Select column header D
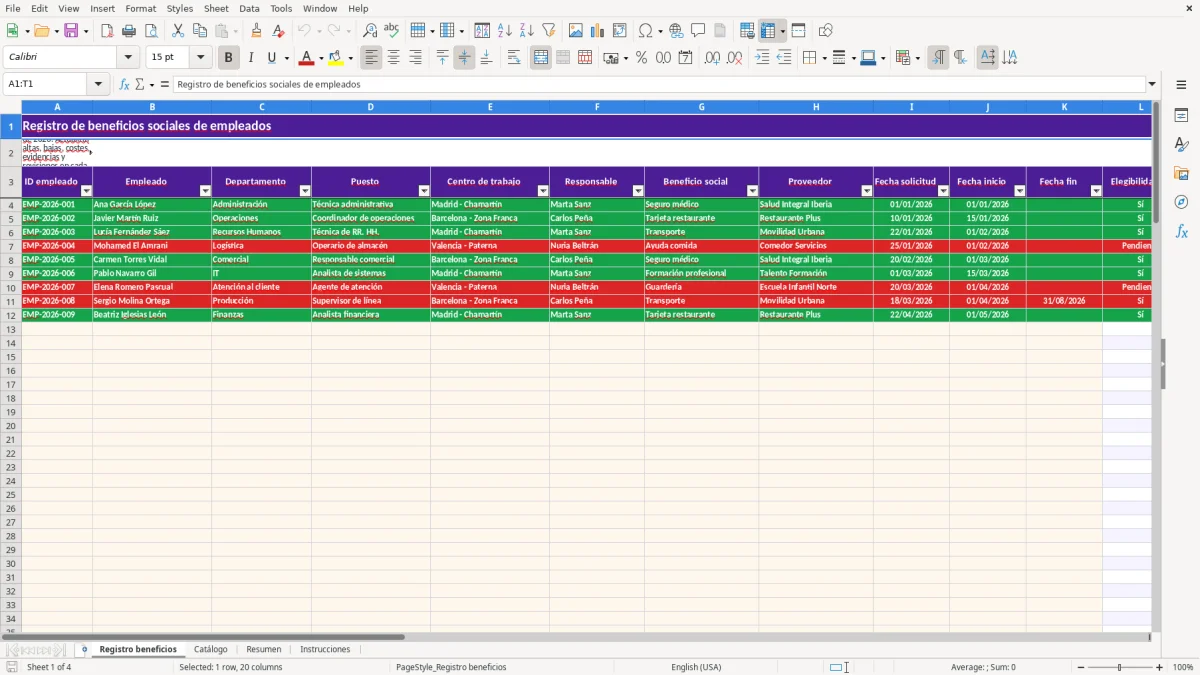Viewport: 1200px width, 675px height. [371, 107]
